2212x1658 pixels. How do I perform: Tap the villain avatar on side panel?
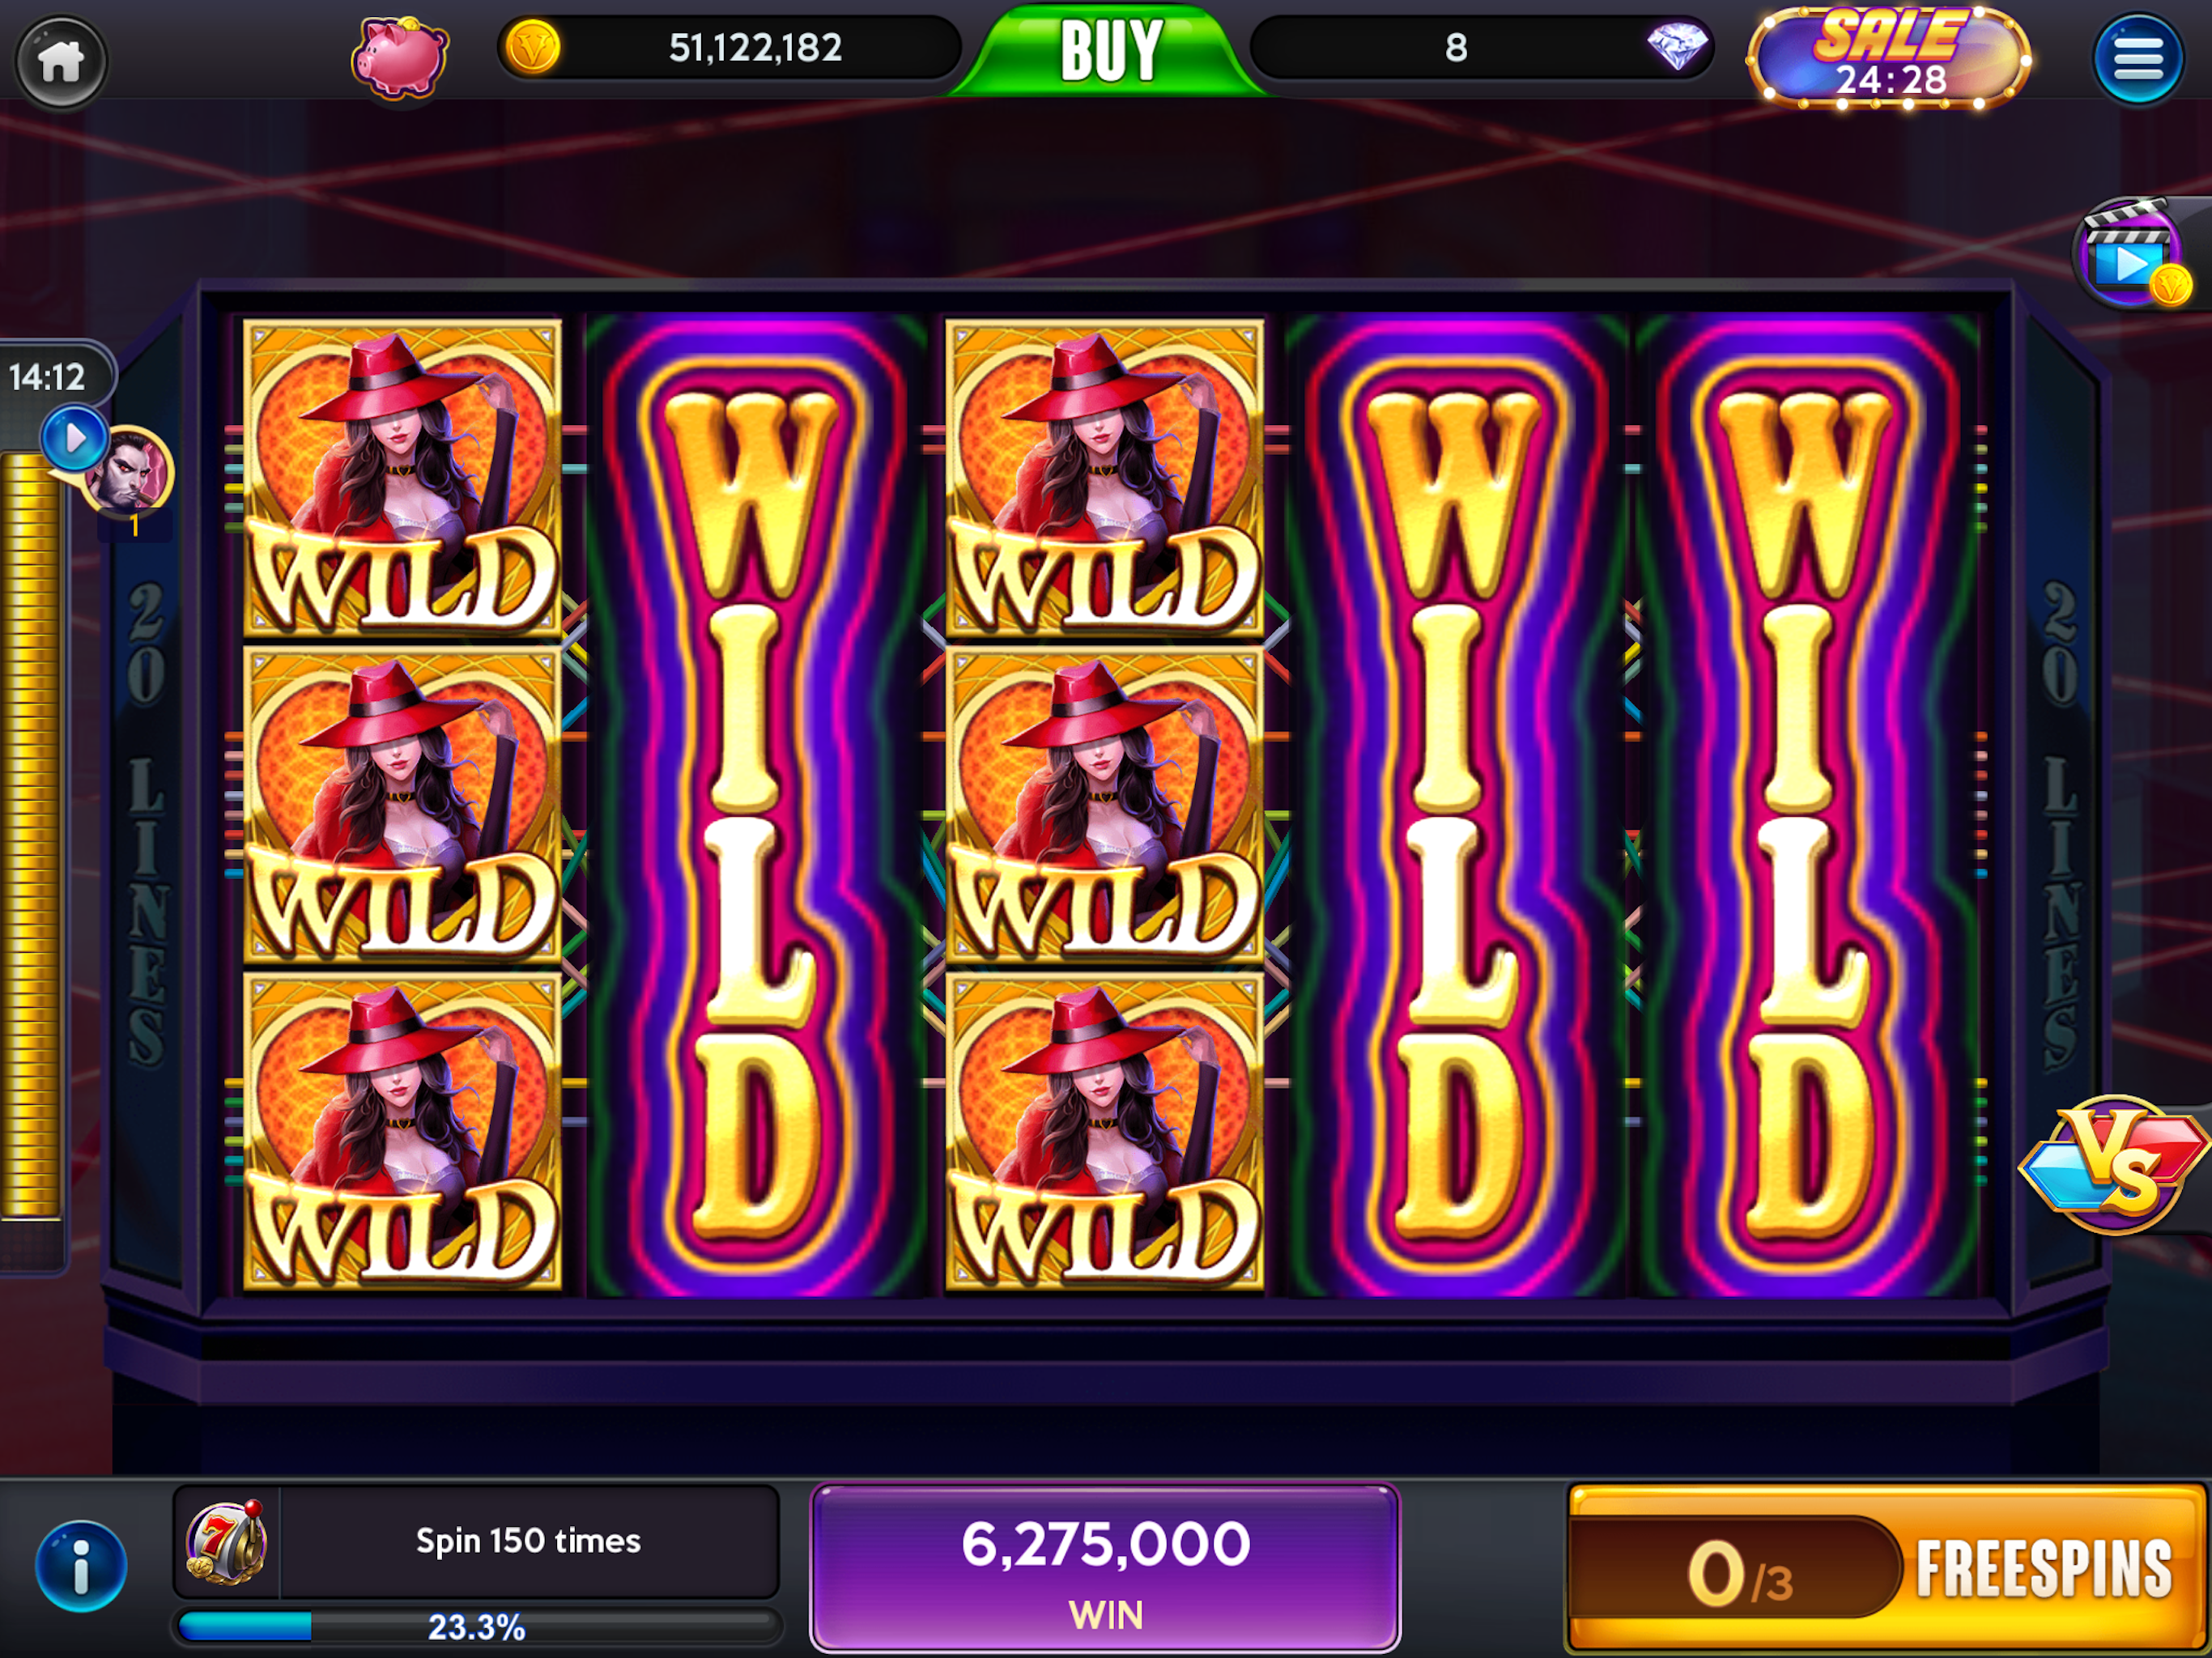pos(132,471)
